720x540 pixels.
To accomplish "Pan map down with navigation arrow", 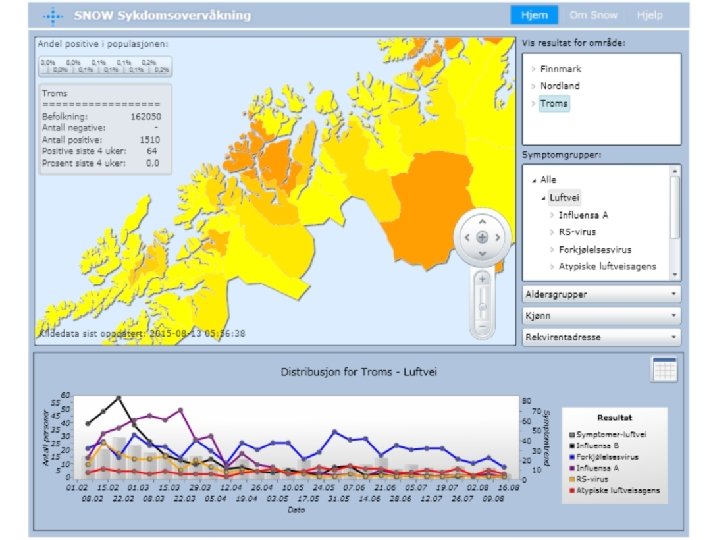I will (x=482, y=253).
